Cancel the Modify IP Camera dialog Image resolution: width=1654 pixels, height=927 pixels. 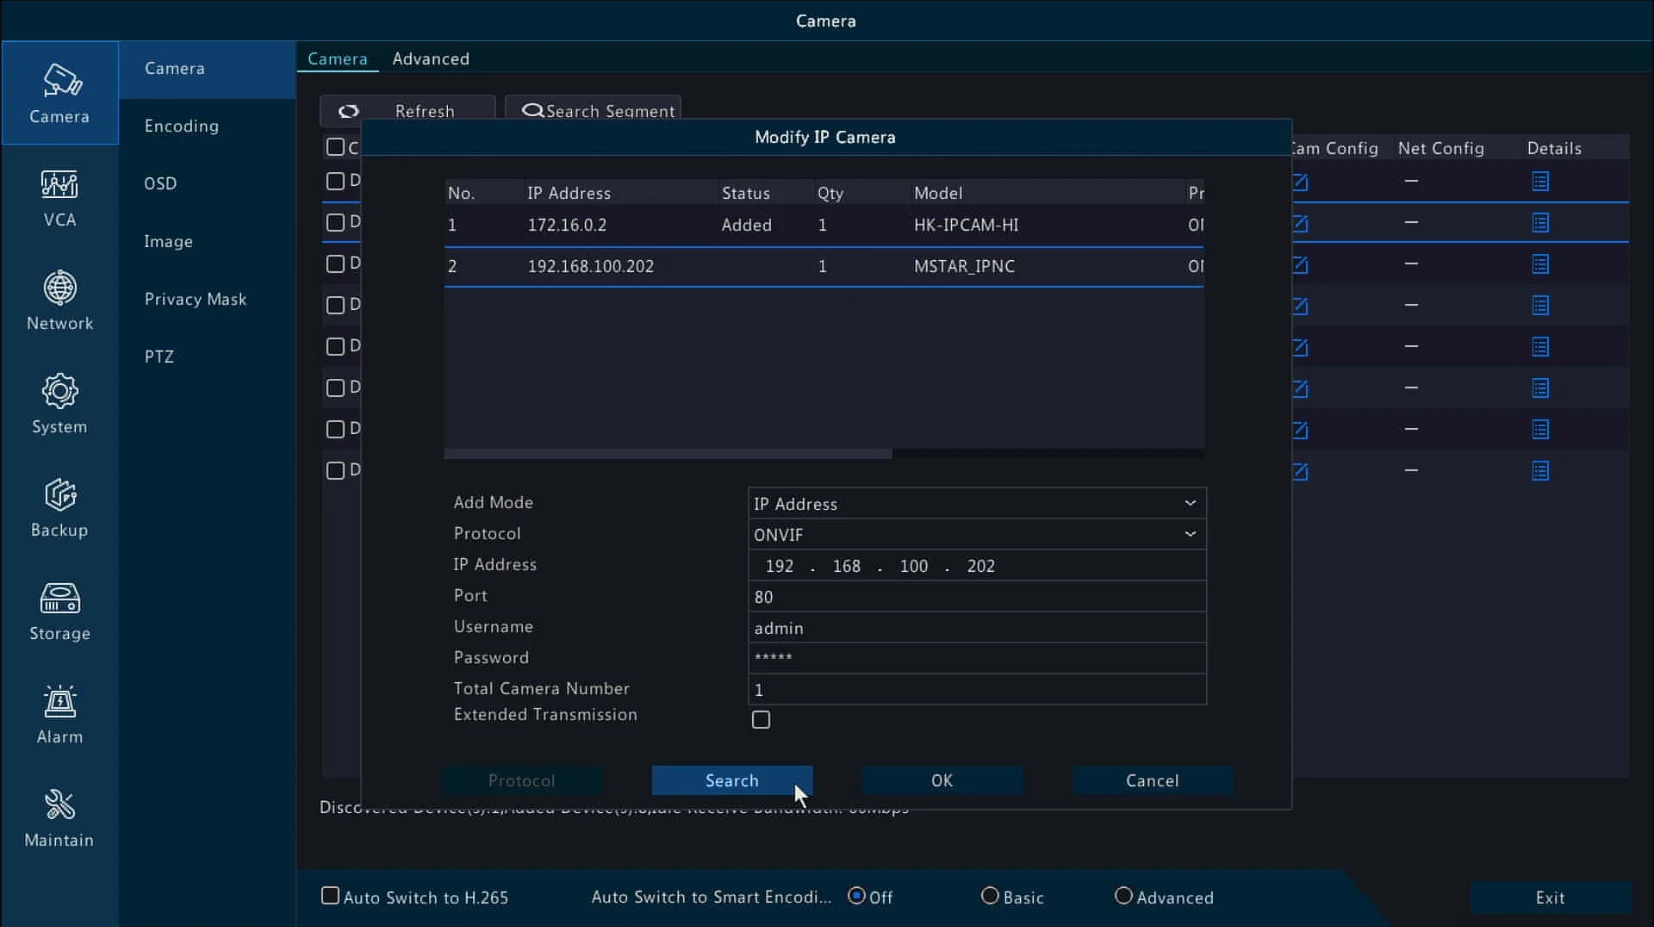coord(1152,780)
